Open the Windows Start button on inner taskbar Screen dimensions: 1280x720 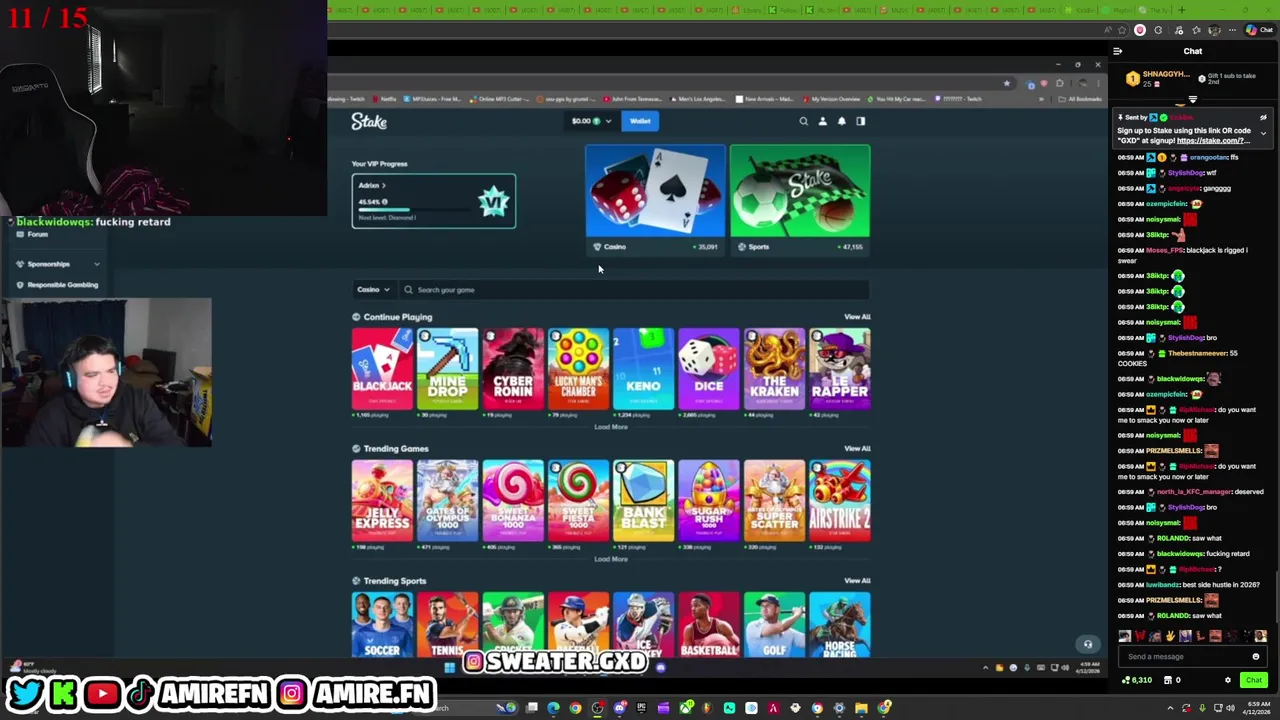(x=449, y=667)
